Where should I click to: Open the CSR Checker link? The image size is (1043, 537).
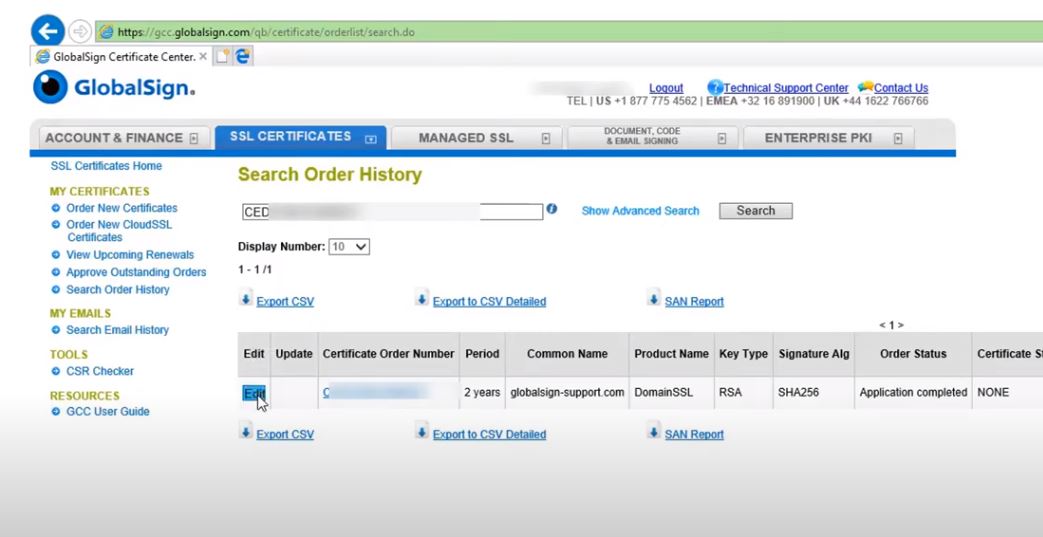[x=100, y=371]
